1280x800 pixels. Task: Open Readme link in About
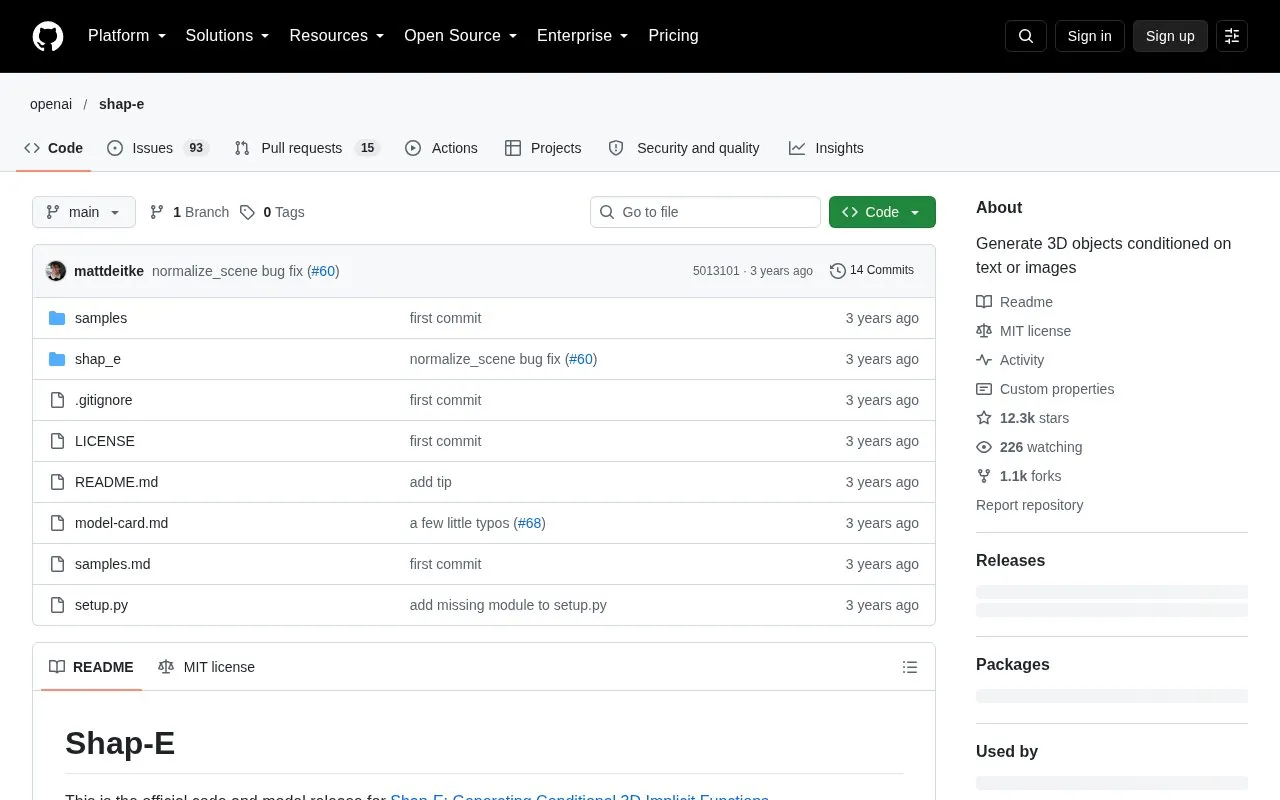pos(1014,302)
